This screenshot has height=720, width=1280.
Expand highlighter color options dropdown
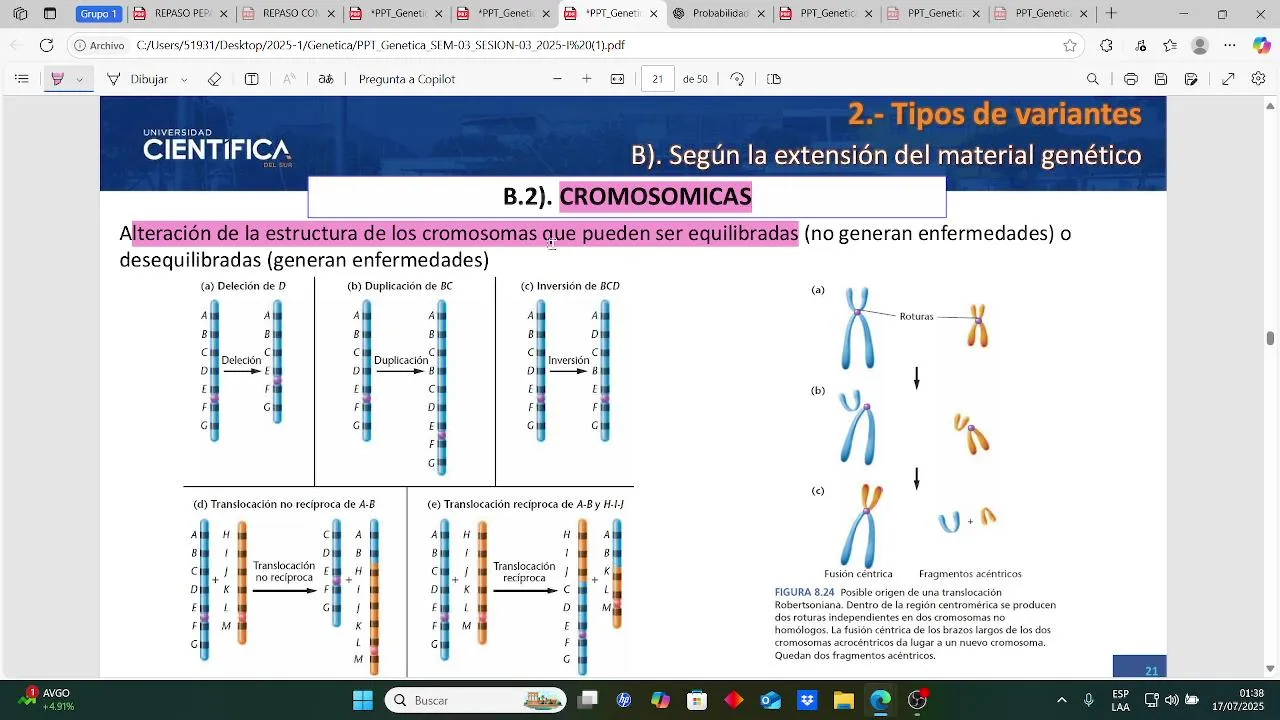tap(80, 79)
